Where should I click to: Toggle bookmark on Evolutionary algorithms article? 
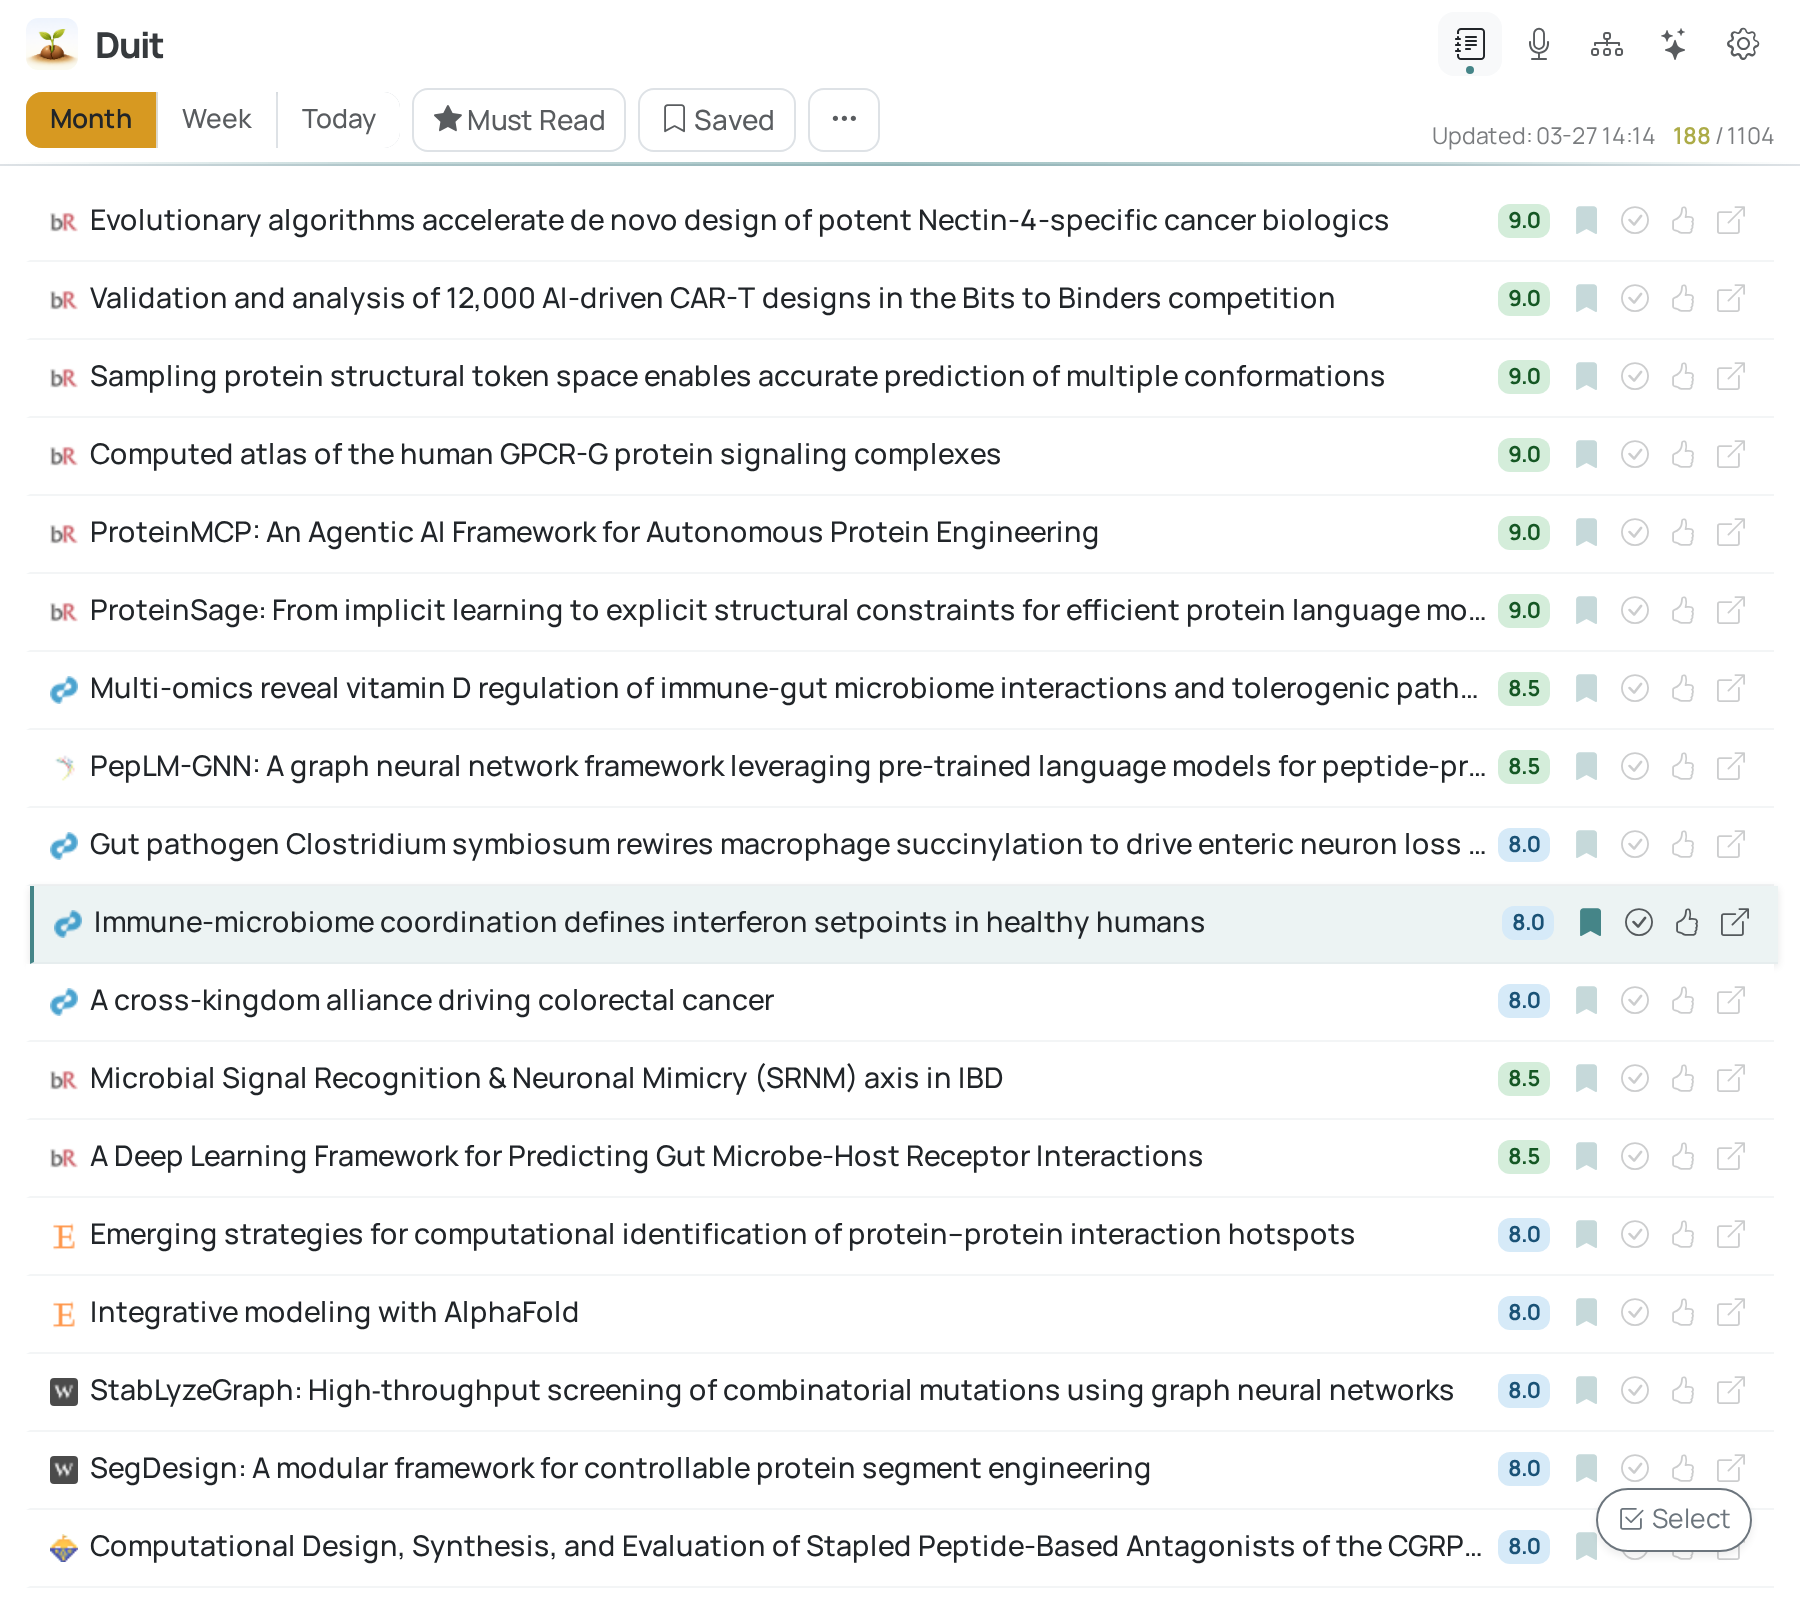[1586, 220]
